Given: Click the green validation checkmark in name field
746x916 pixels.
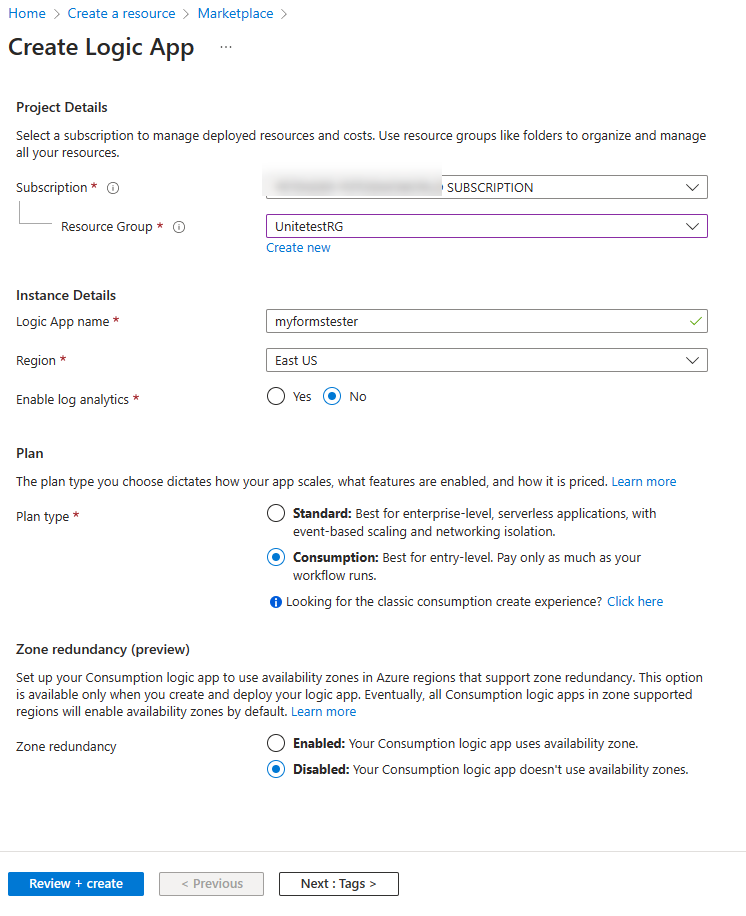Looking at the screenshot, I should [x=696, y=321].
